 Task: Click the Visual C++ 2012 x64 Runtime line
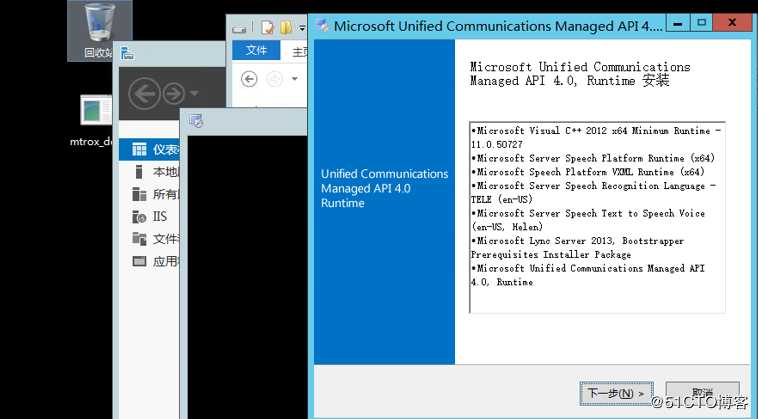596,137
